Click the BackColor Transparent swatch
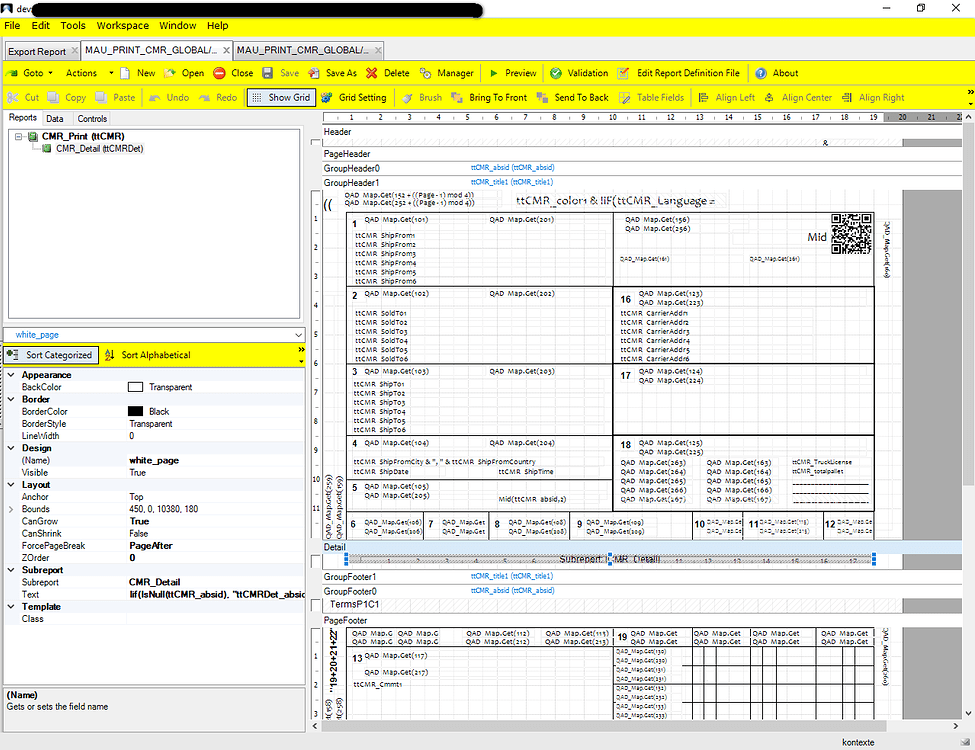The height and width of the screenshot is (750, 975). click(135, 387)
